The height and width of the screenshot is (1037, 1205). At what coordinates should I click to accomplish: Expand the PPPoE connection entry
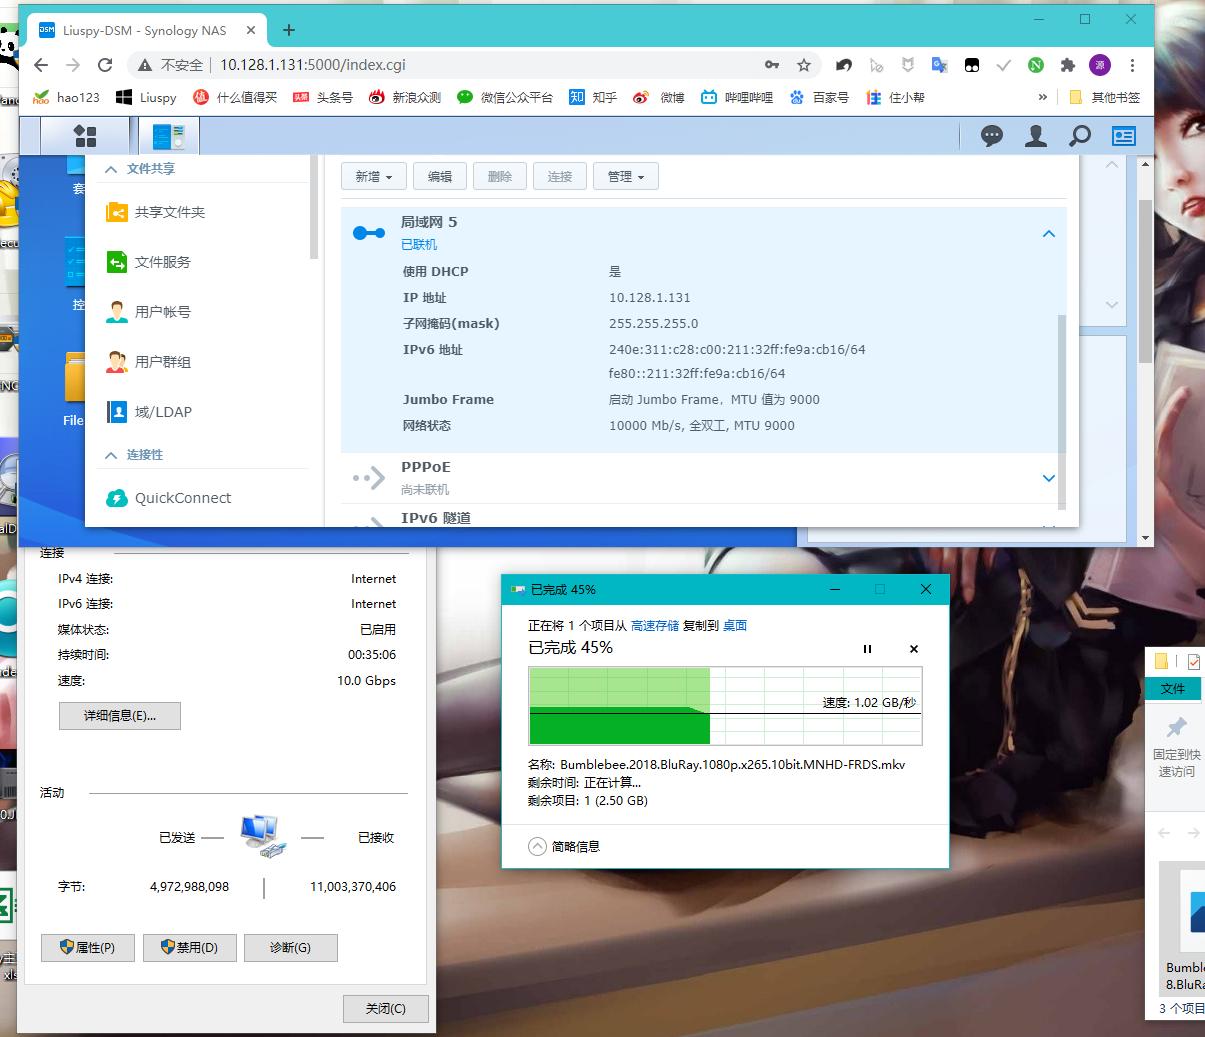(x=1048, y=478)
